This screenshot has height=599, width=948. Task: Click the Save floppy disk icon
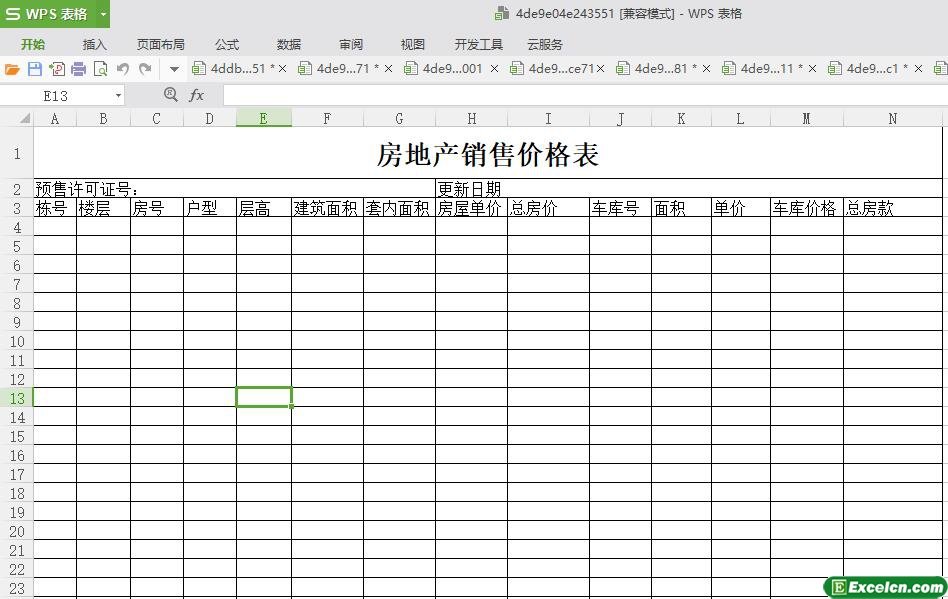click(34, 69)
